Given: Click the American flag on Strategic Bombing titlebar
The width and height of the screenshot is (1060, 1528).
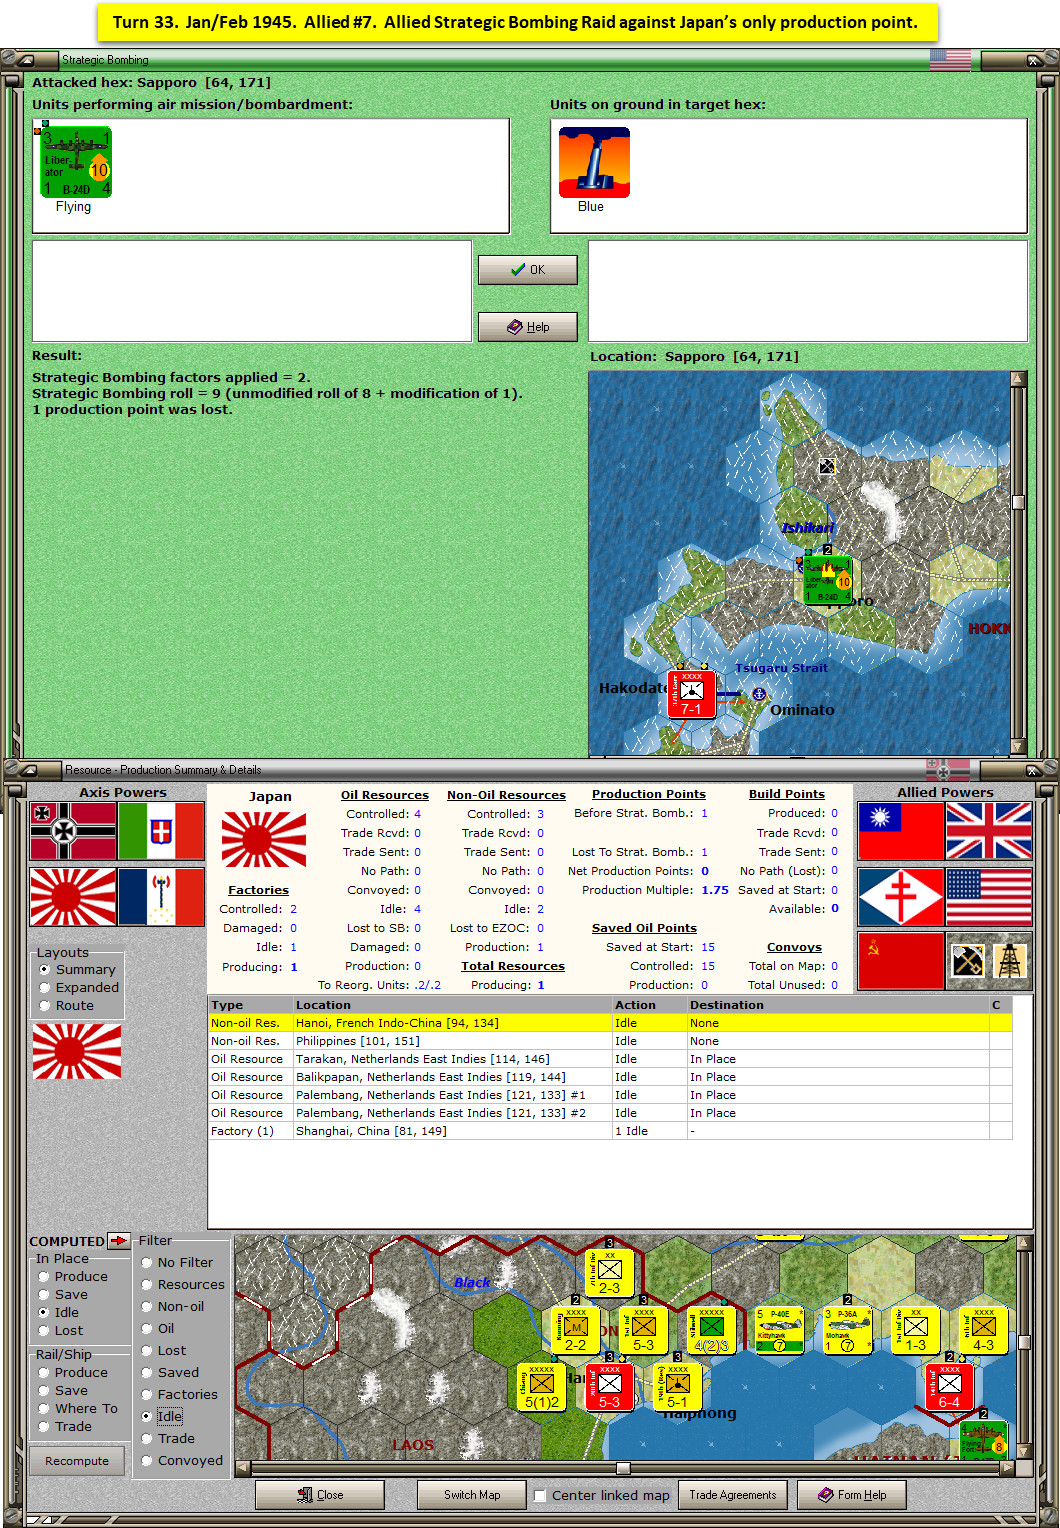Looking at the screenshot, I should click(x=949, y=59).
